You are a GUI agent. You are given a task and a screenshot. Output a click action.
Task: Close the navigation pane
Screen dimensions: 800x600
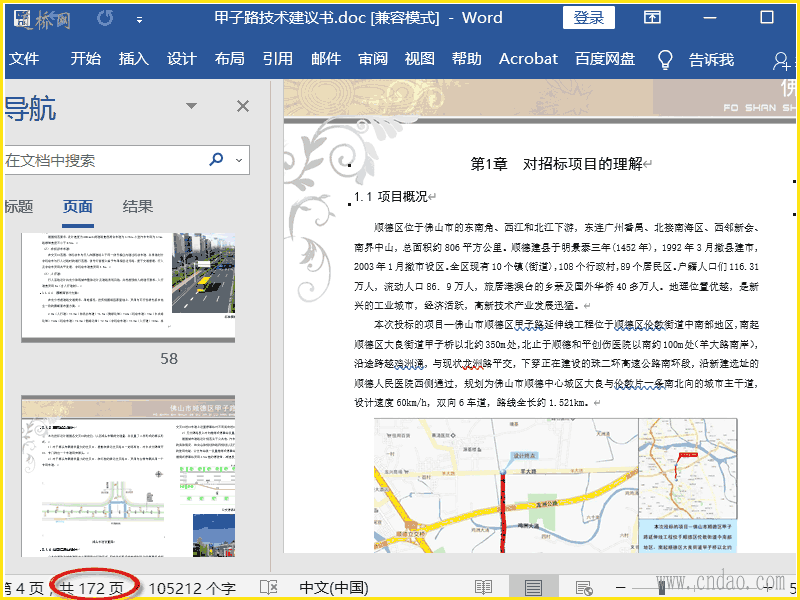click(x=243, y=107)
